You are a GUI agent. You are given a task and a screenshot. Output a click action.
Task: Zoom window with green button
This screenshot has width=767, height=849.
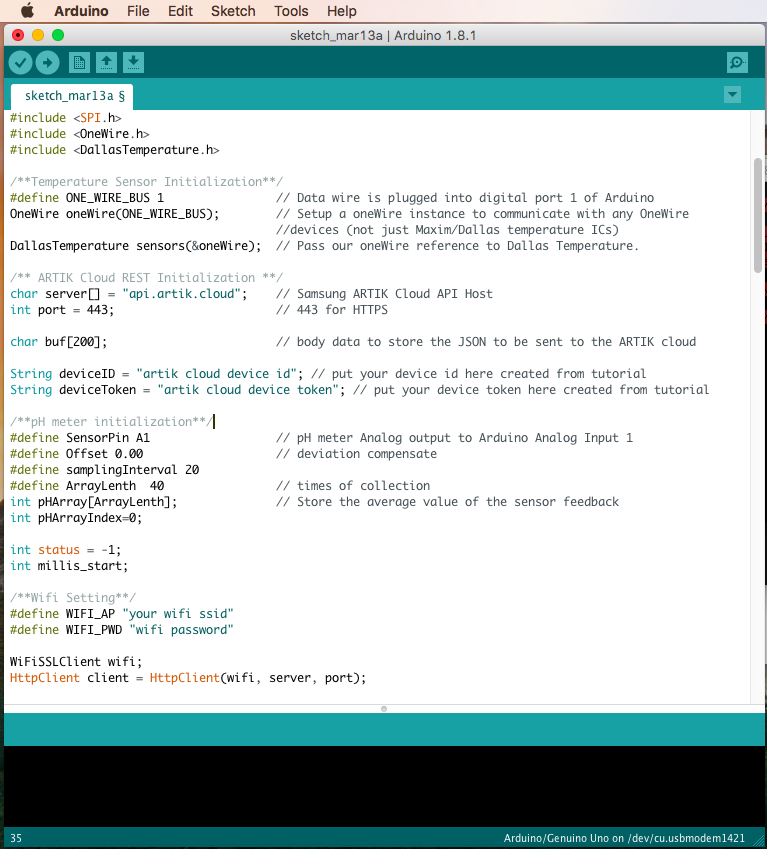(58, 35)
